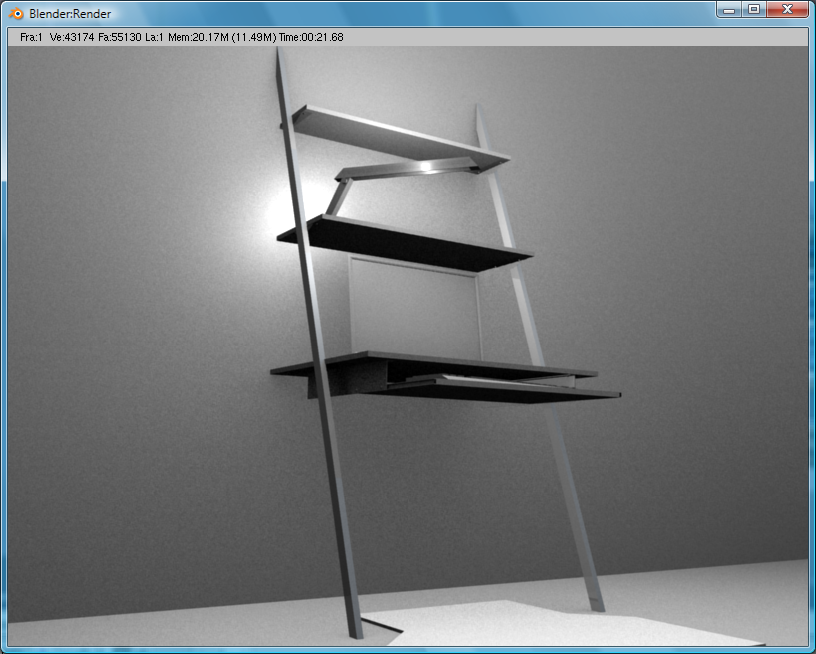The image size is (816, 654).
Task: Click the rendered shelf image
Action: tap(407, 346)
